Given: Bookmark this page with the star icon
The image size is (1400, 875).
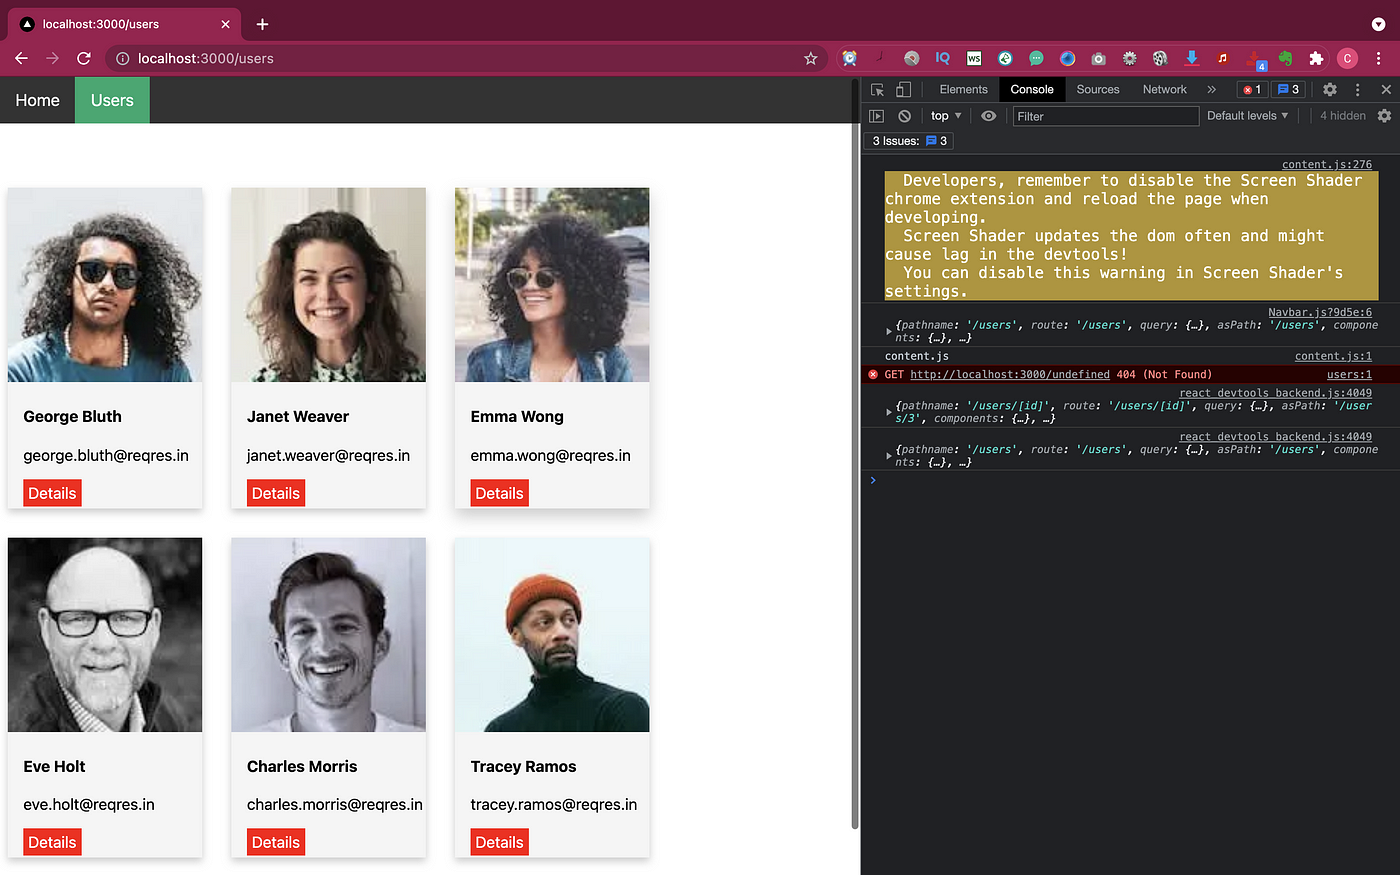Looking at the screenshot, I should pos(810,58).
